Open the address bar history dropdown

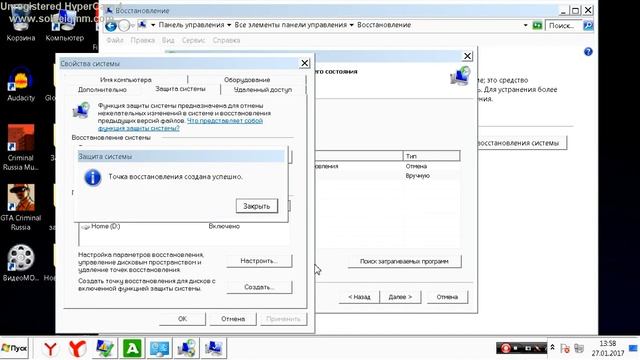coord(525,25)
